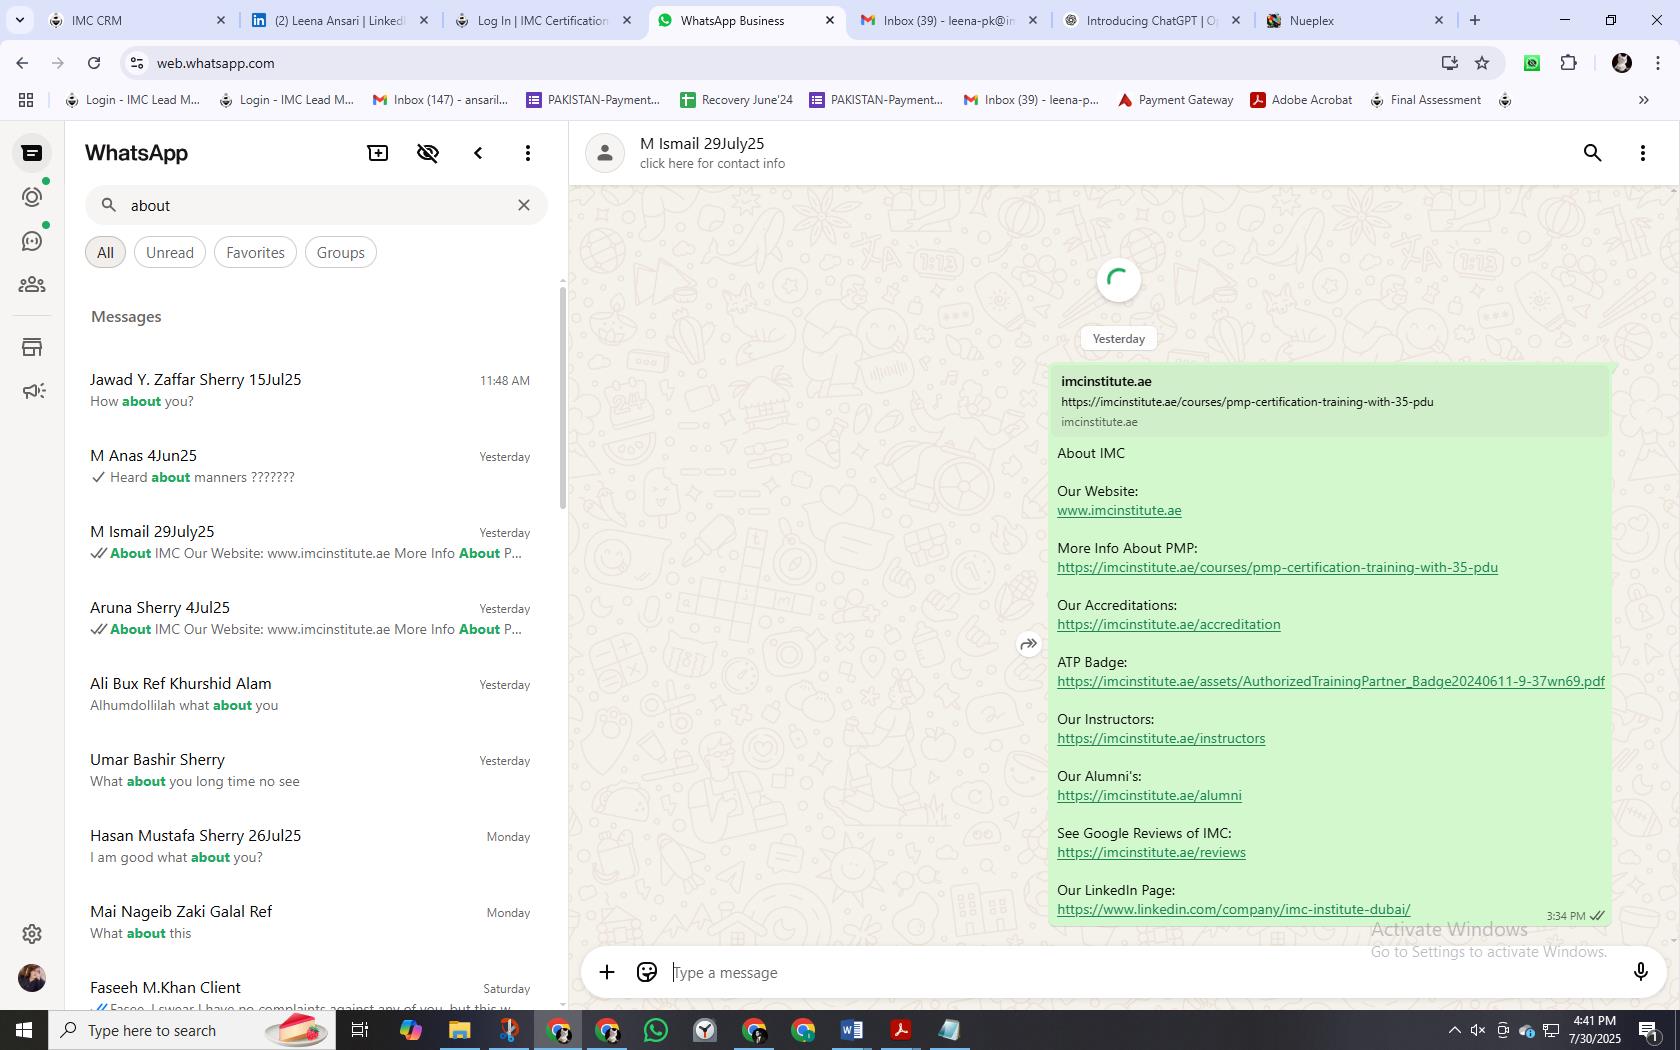This screenshot has height=1050, width=1680.
Task: Open the Chats sidebar icon
Action: coord(32,153)
